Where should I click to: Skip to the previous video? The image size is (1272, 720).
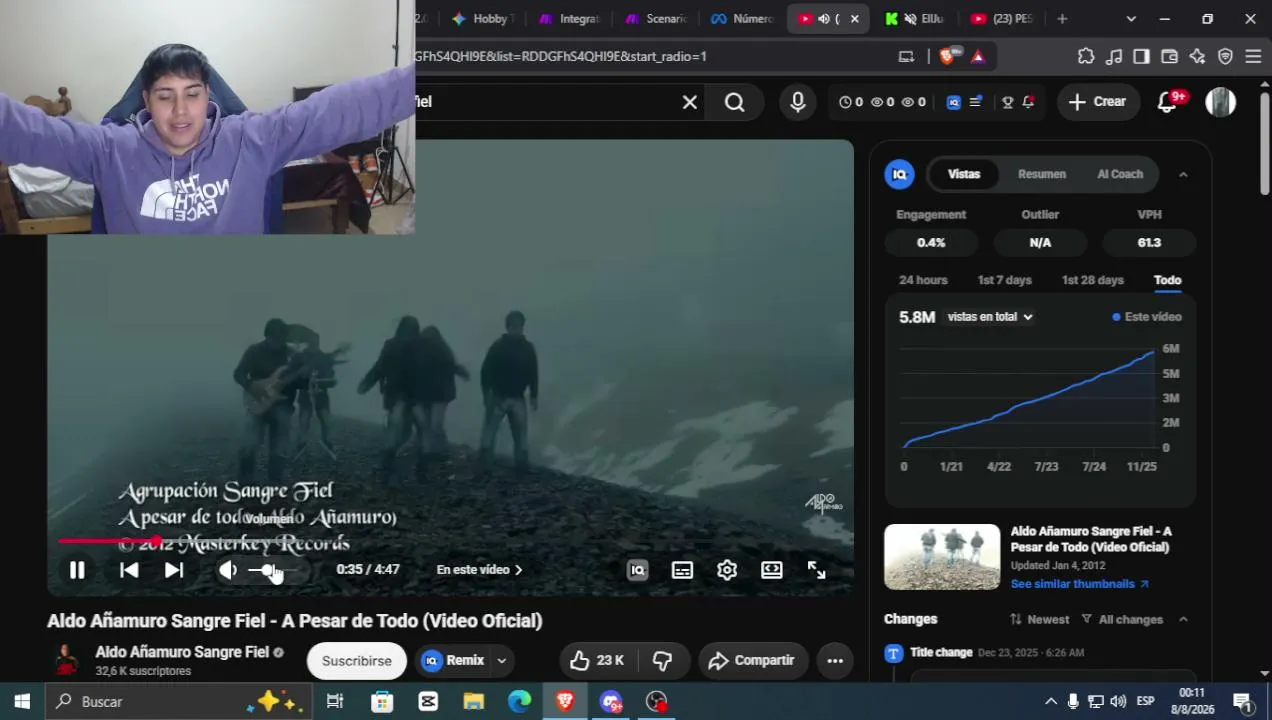point(129,570)
